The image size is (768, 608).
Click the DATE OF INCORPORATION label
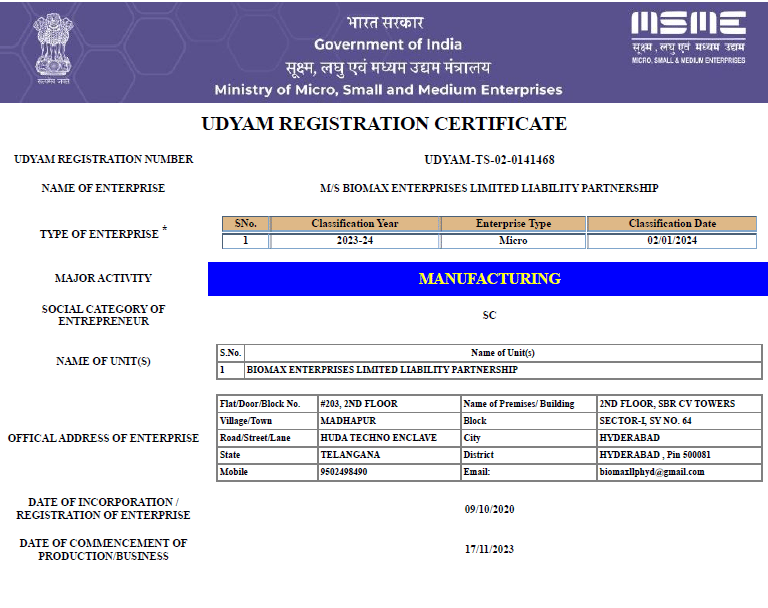click(x=103, y=509)
